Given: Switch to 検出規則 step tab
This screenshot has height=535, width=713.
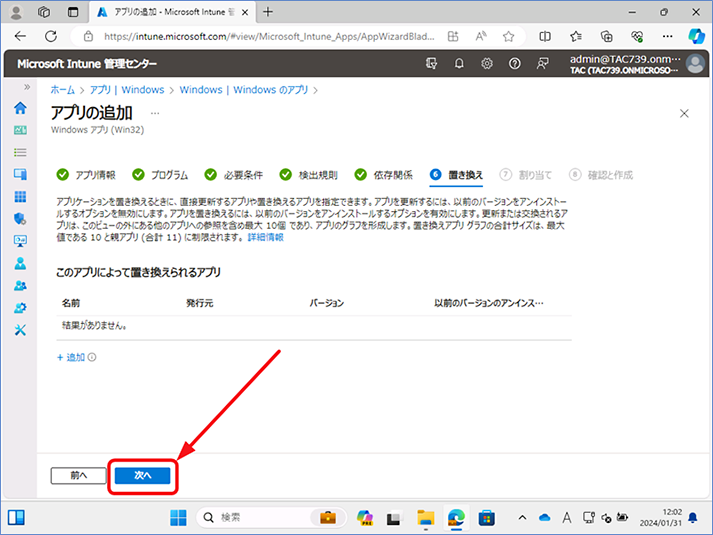Looking at the screenshot, I should coord(309,175).
